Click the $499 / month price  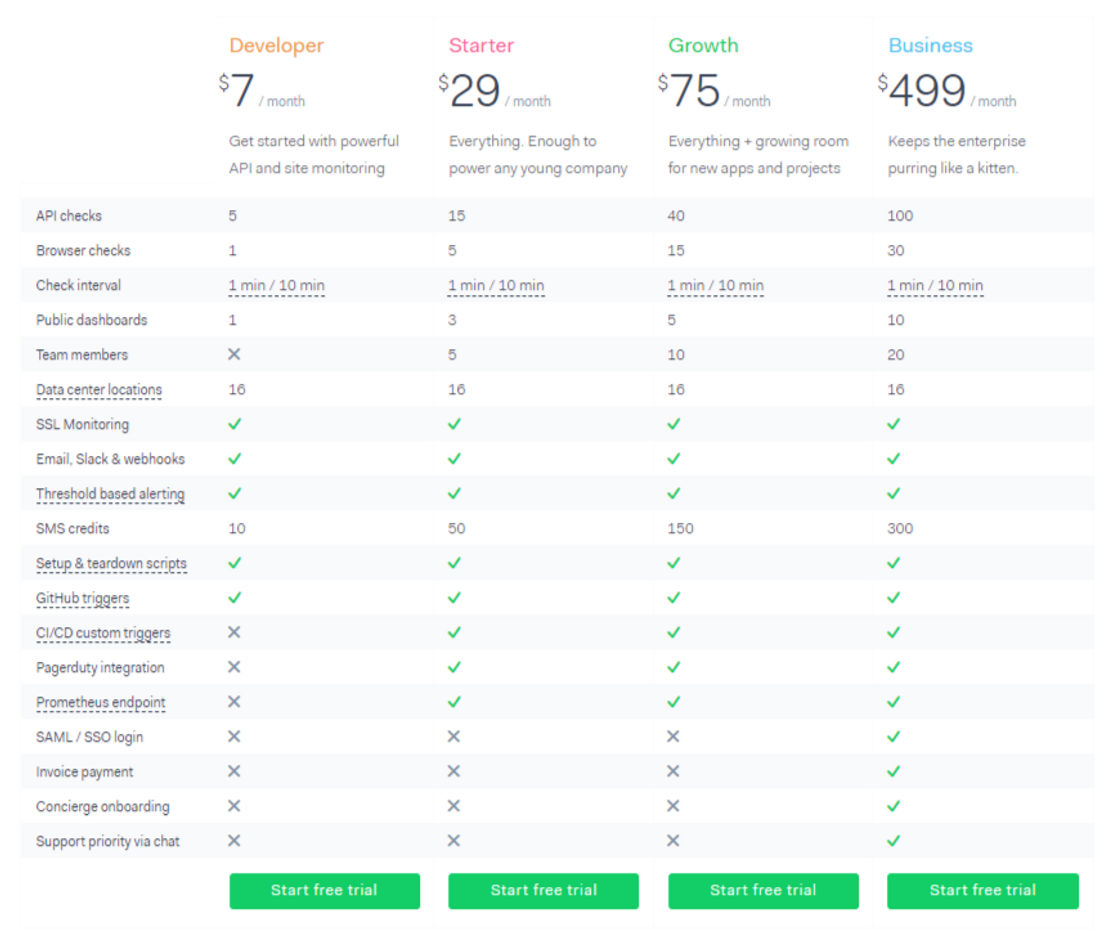click(946, 90)
